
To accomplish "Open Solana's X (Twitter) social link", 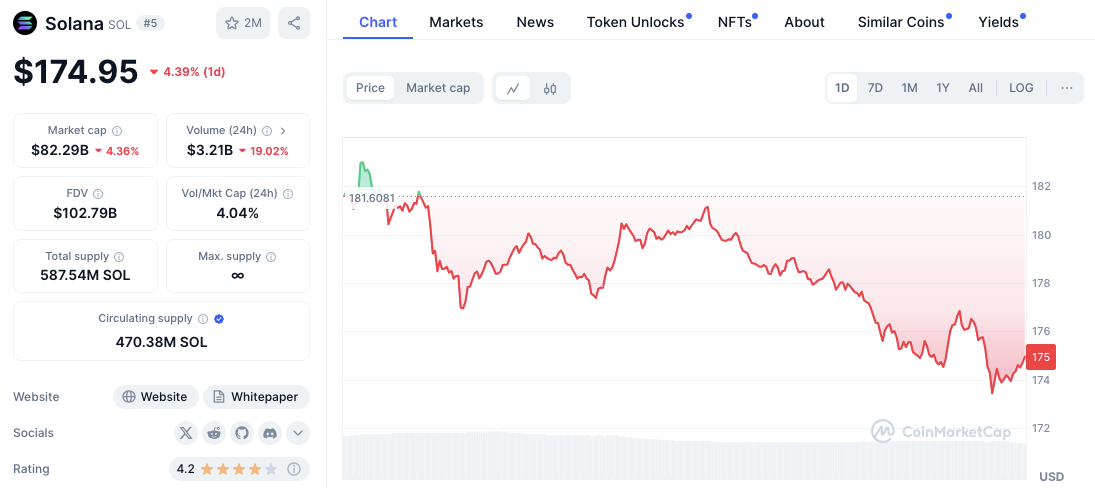I will click(x=186, y=433).
